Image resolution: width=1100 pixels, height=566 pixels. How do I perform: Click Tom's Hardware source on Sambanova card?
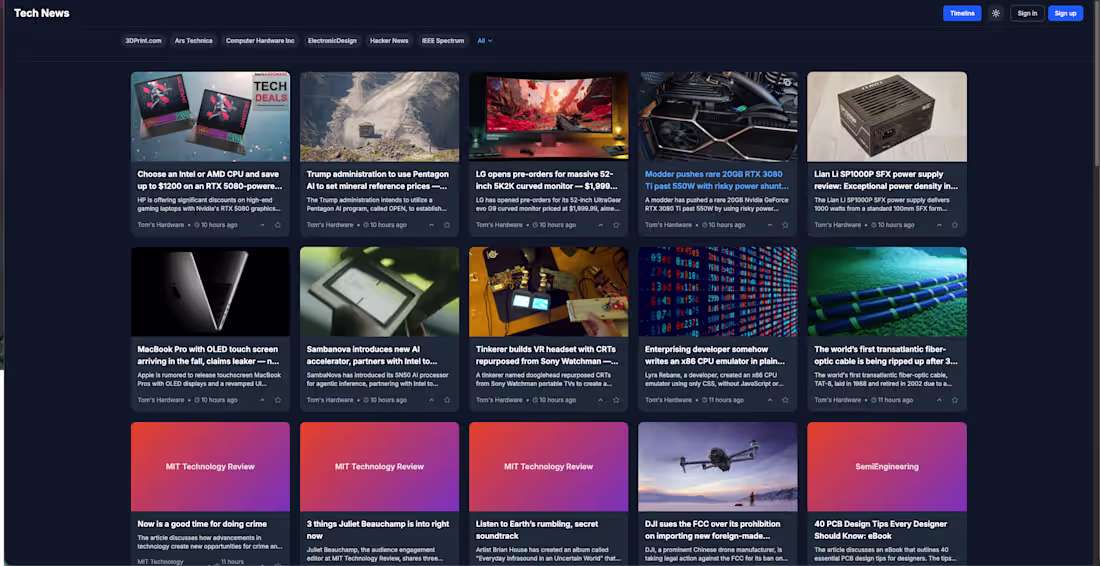[330, 400]
